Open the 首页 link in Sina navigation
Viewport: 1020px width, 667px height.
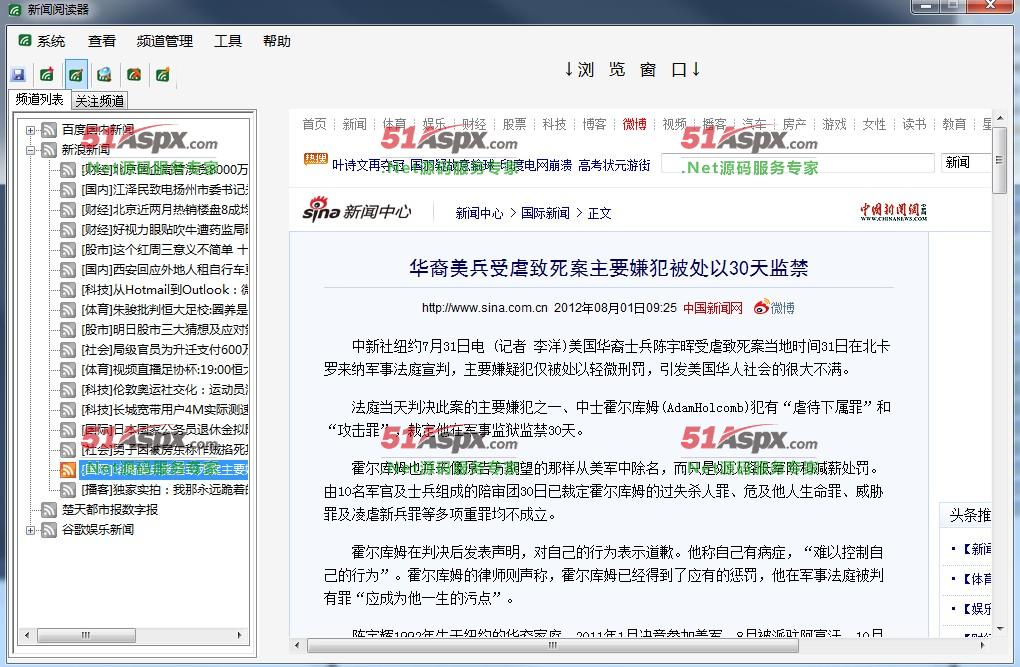coord(315,124)
